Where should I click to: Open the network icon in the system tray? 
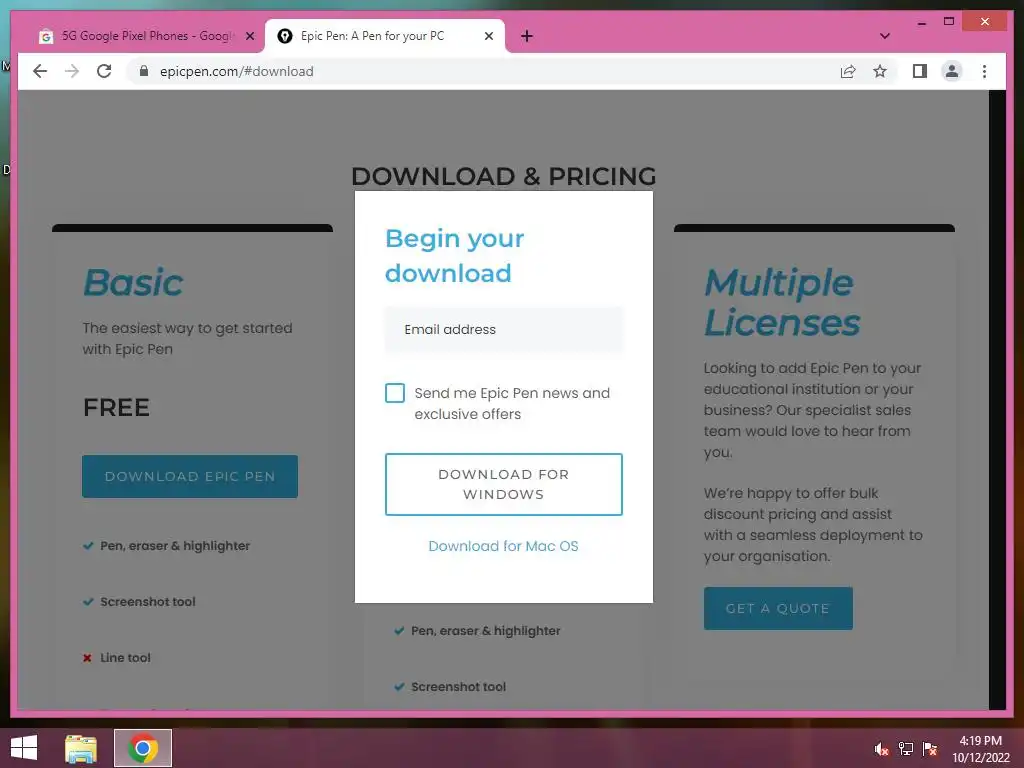[x=905, y=748]
